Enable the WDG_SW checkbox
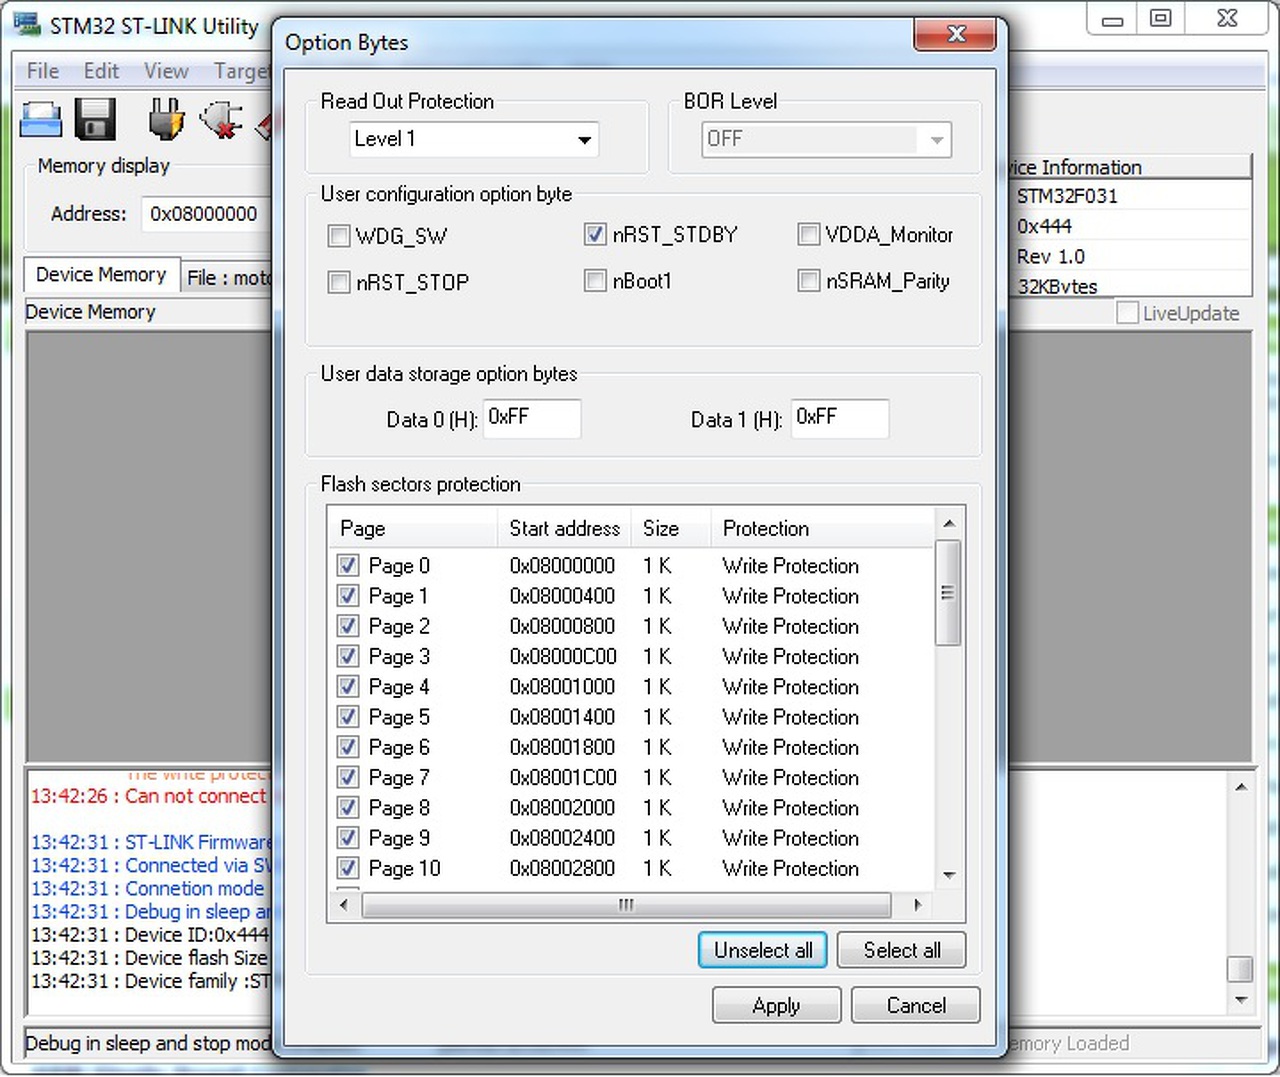Viewport: 1280px width, 1077px height. click(339, 236)
